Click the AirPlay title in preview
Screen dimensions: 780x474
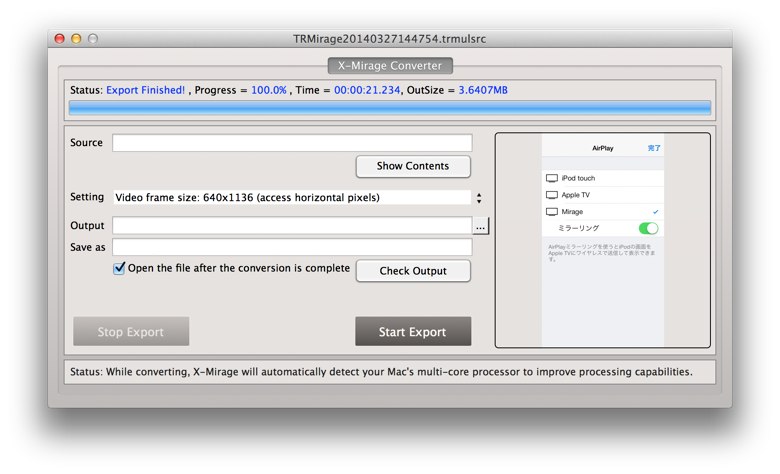[602, 148]
